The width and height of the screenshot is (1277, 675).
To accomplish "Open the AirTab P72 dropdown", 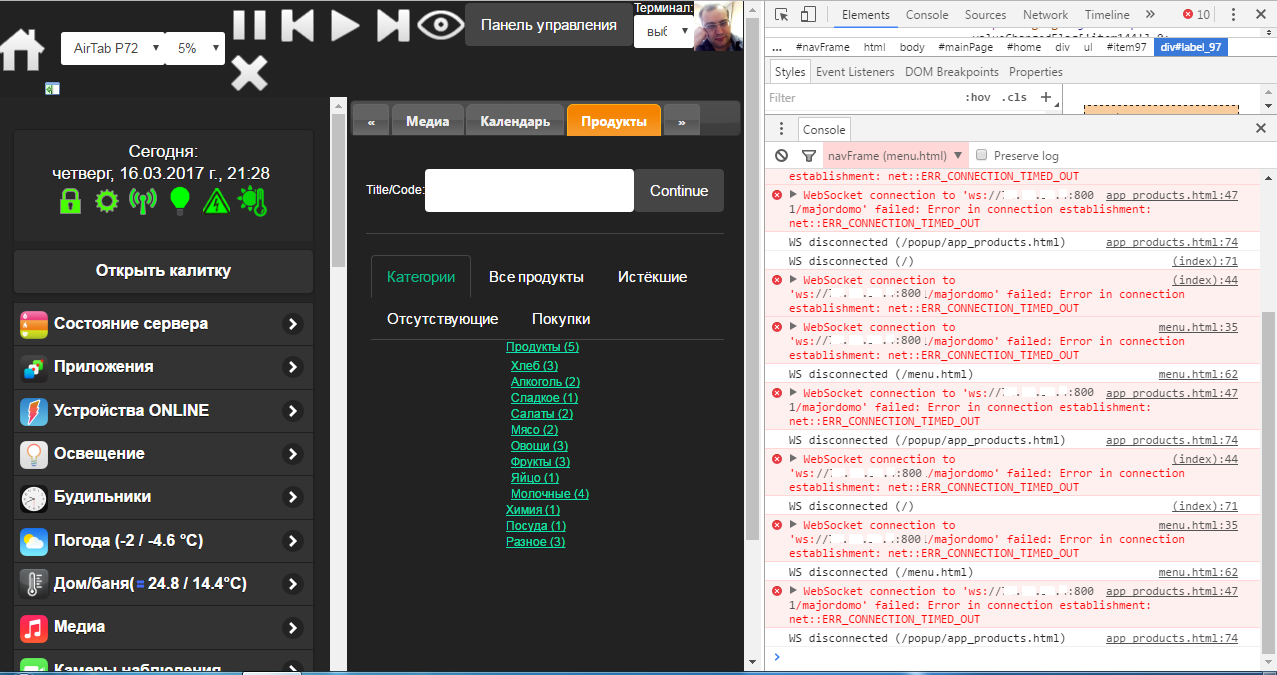I will (x=113, y=48).
